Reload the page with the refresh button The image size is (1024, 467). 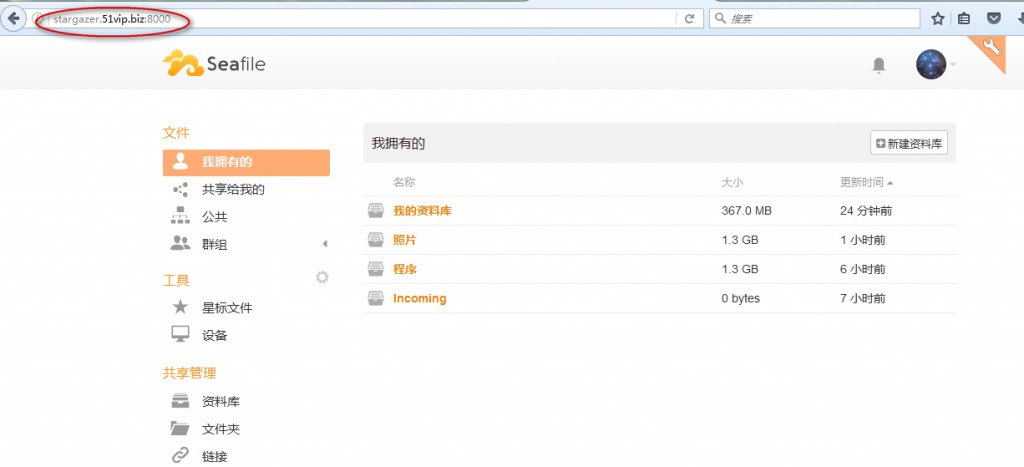[x=689, y=18]
